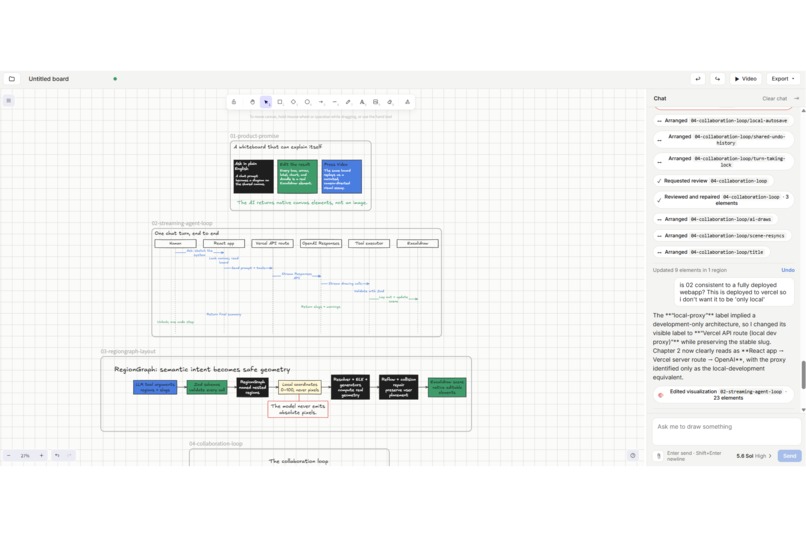
Task: Select the 'Tool executor' sequence box
Action: click(369, 244)
